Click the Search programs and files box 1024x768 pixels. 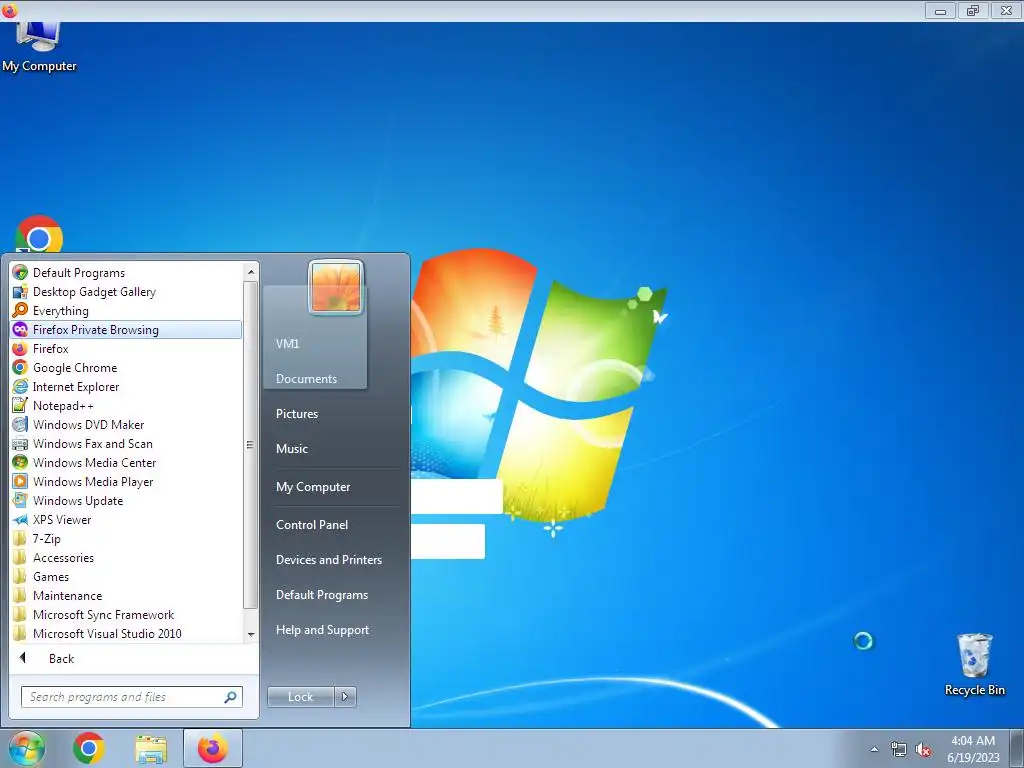(x=131, y=697)
